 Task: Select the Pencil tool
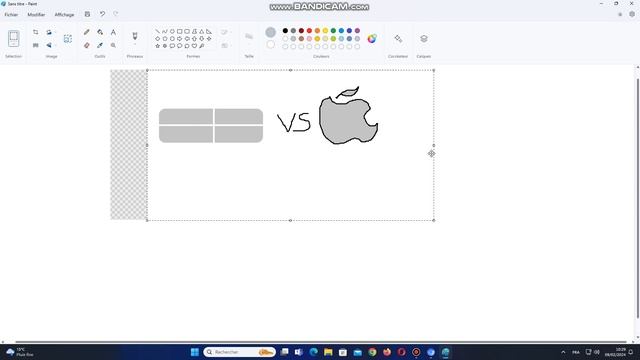87,32
